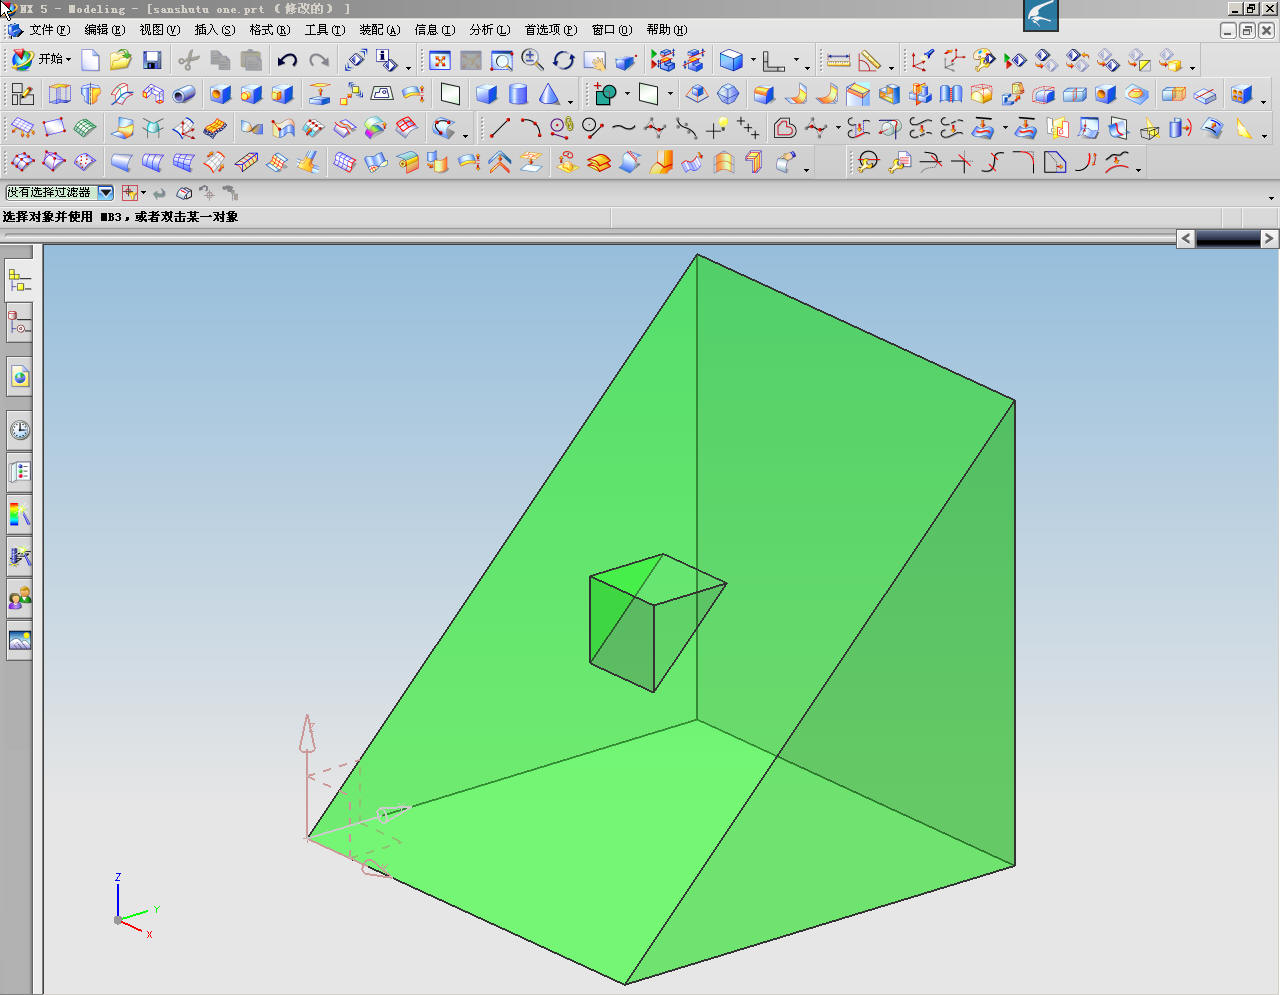This screenshot has height=995, width=1280.
Task: Undo the last action with the Undo arrow
Action: tap(287, 60)
